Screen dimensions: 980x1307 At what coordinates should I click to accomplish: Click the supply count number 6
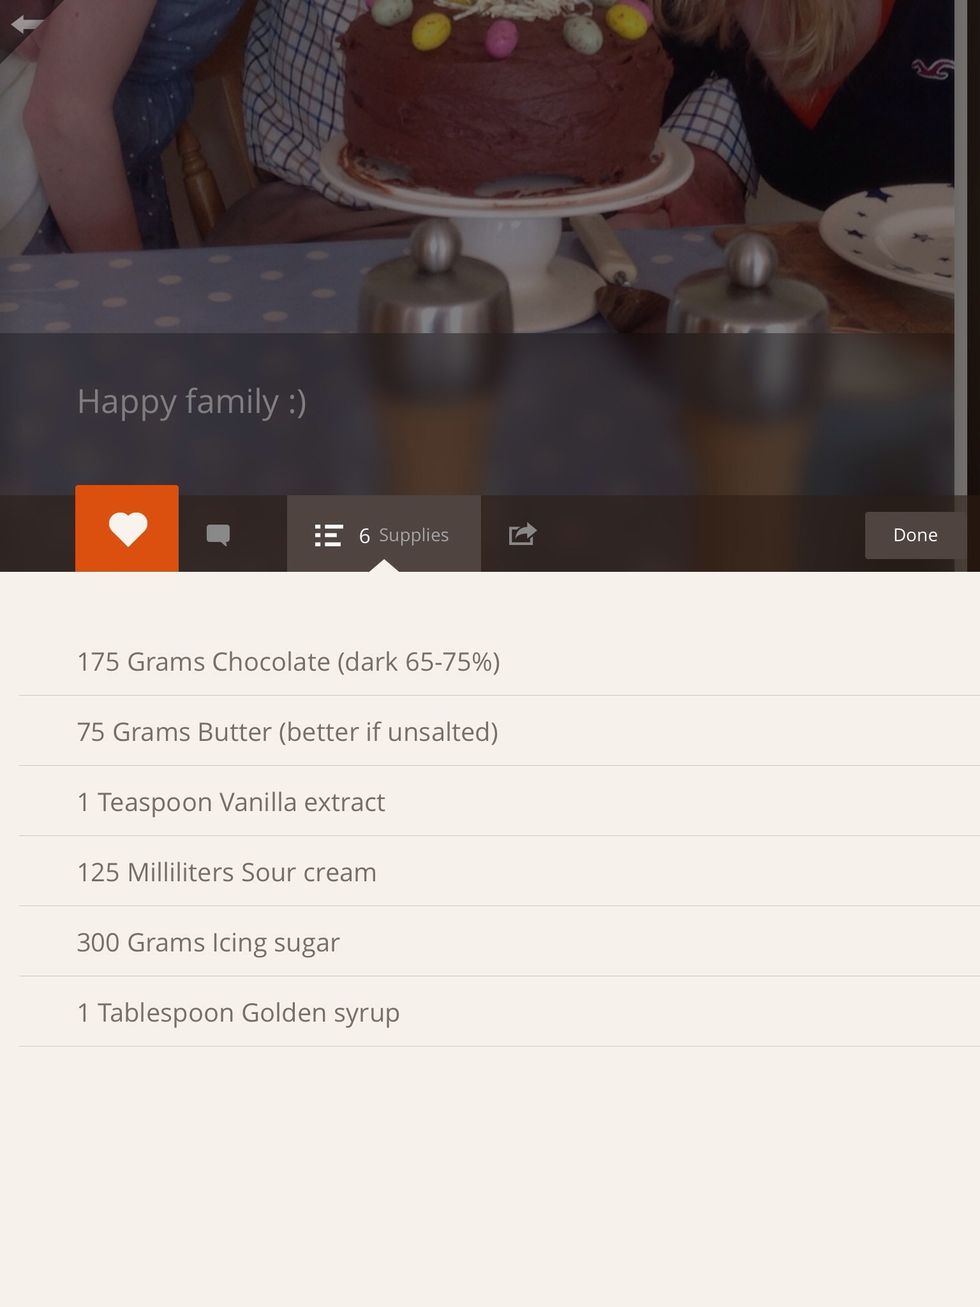[x=364, y=536]
